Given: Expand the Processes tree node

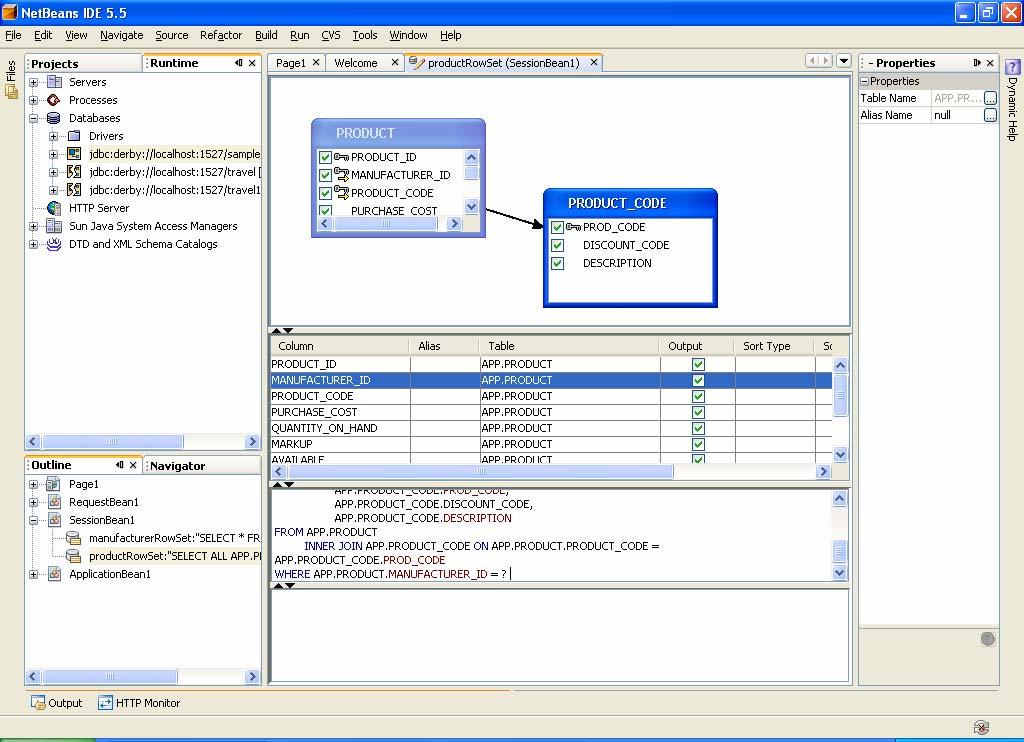Looking at the screenshot, I should 33,101.
